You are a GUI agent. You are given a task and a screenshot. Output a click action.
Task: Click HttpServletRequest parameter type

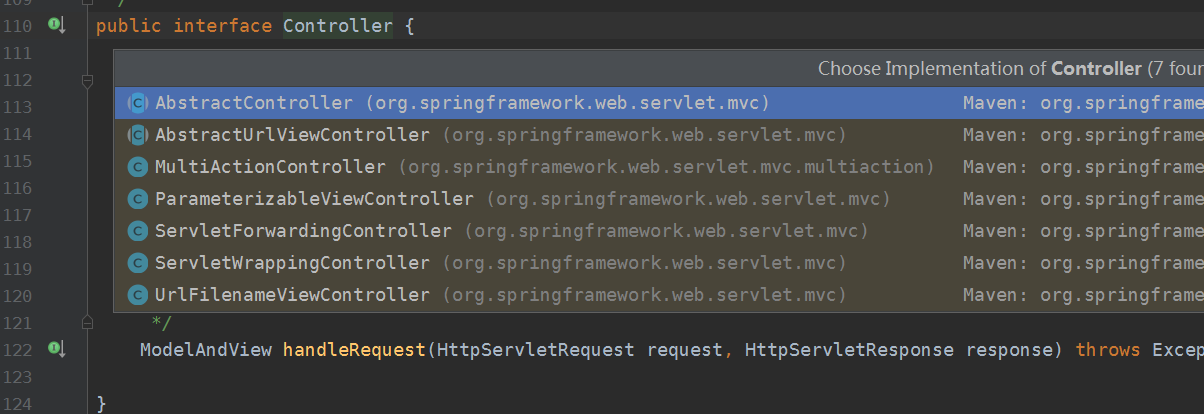[535, 350]
